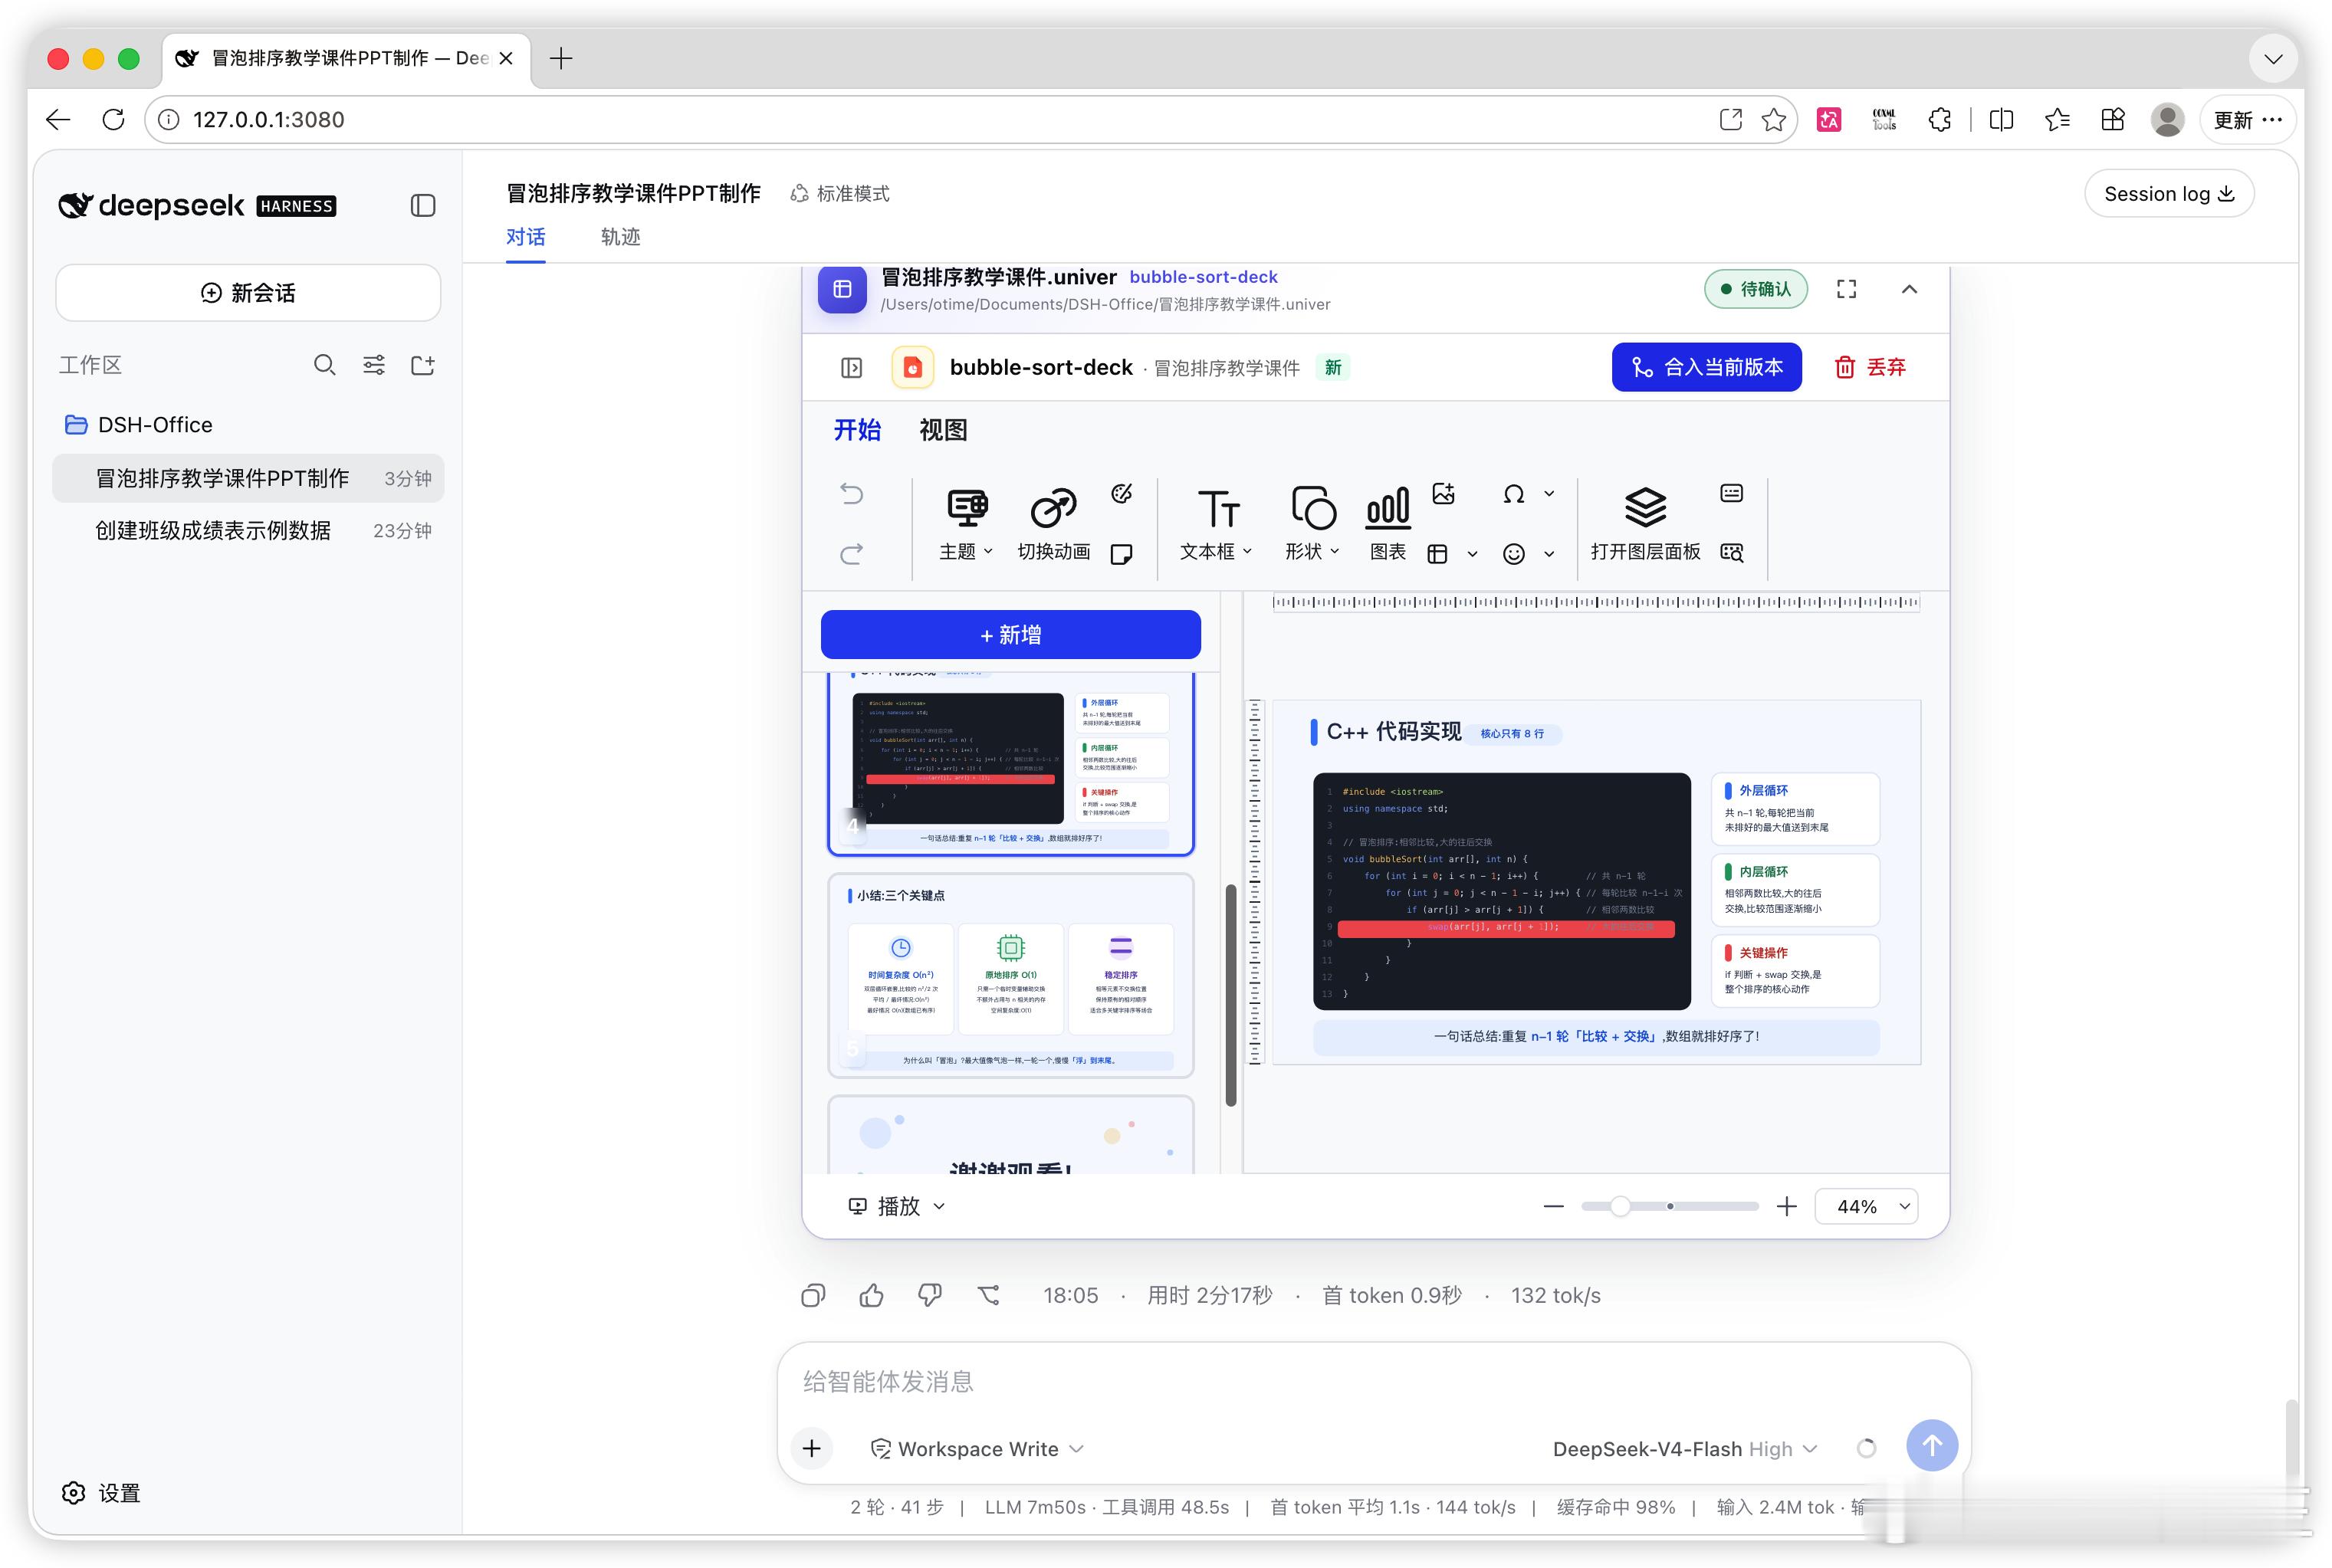Select the 小结:三个关键点 slide thumbnail
The height and width of the screenshot is (1568, 2332).
(1010, 975)
